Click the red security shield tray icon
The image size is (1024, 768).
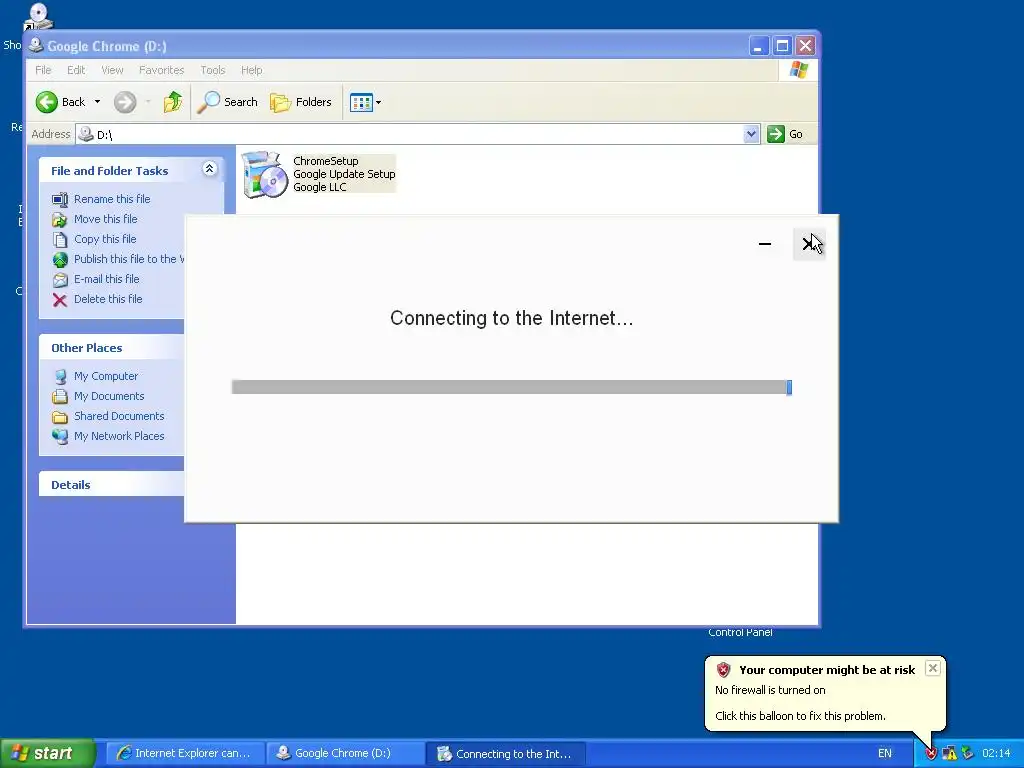pyautogui.click(x=931, y=754)
